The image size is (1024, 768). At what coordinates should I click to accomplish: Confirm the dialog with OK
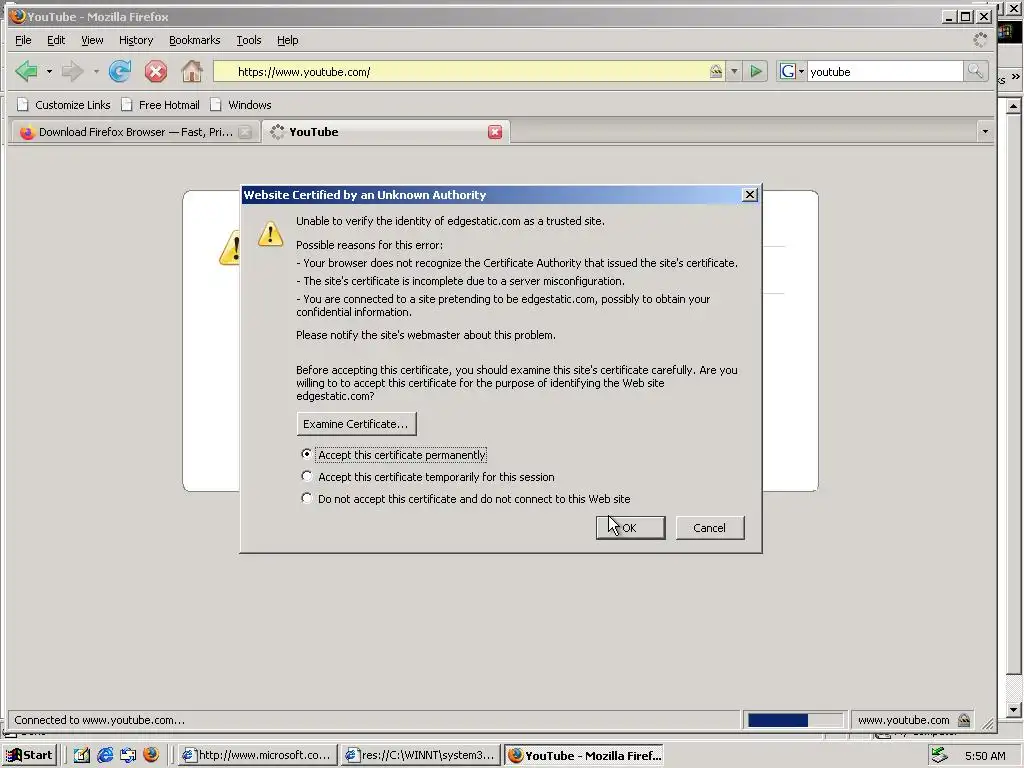coord(630,528)
